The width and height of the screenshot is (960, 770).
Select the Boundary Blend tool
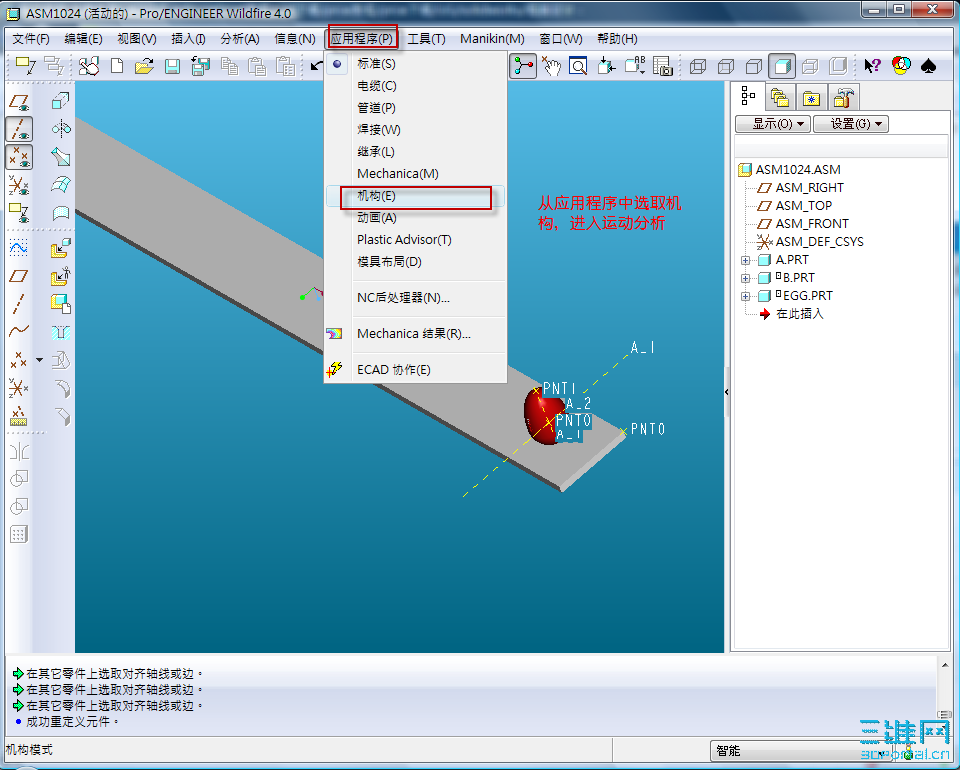pyautogui.click(x=61, y=185)
